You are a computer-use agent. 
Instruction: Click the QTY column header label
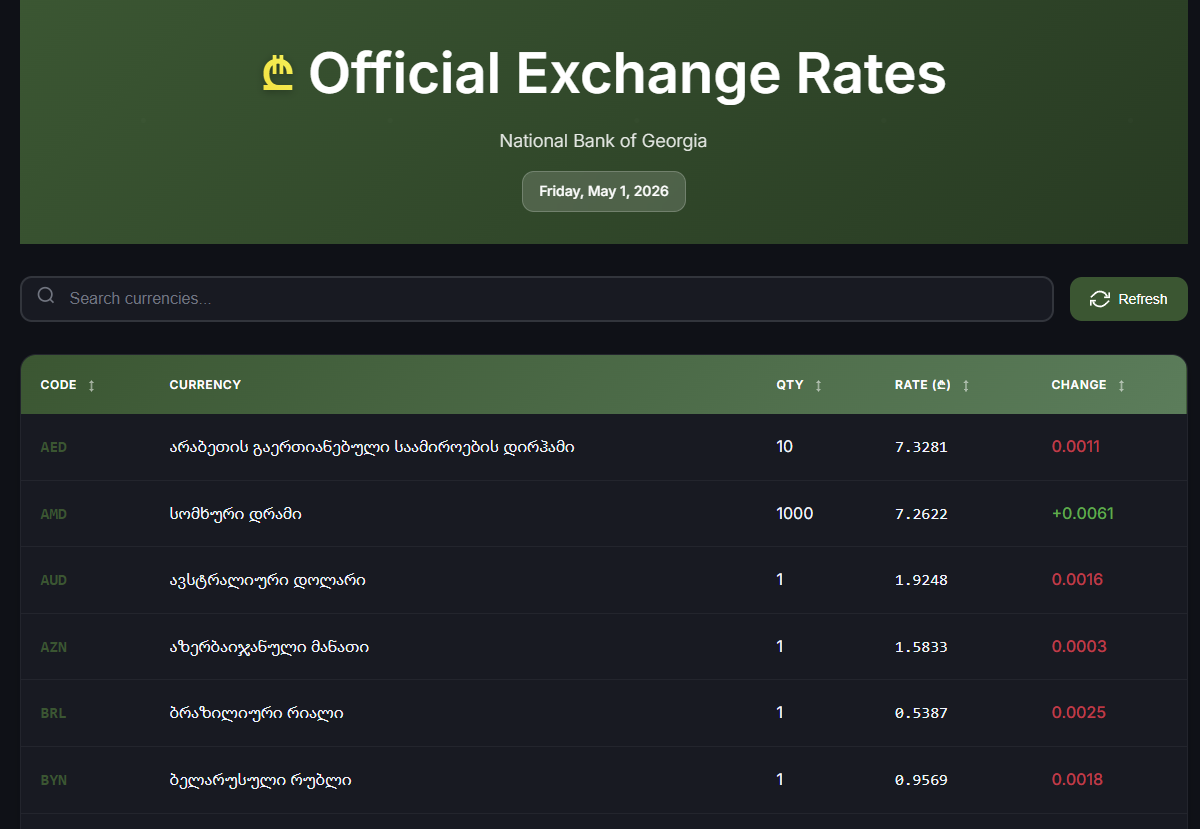click(790, 385)
